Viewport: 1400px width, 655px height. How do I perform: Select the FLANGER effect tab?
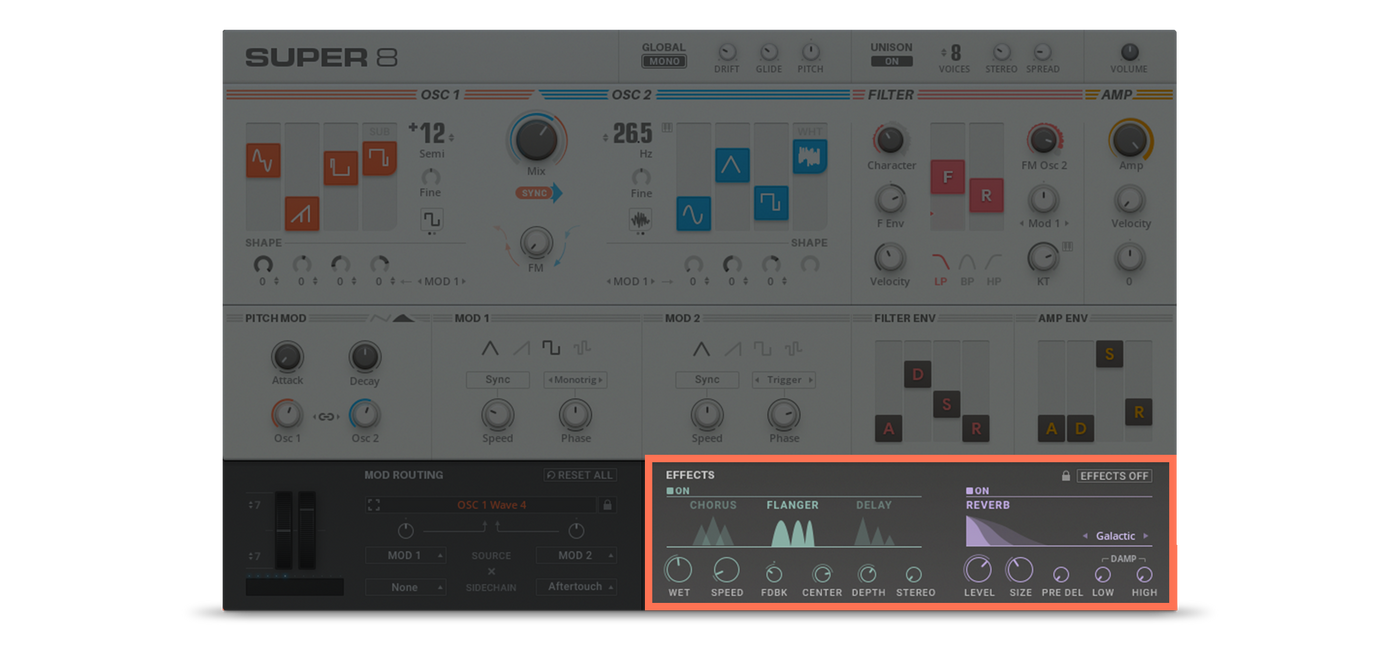[793, 505]
